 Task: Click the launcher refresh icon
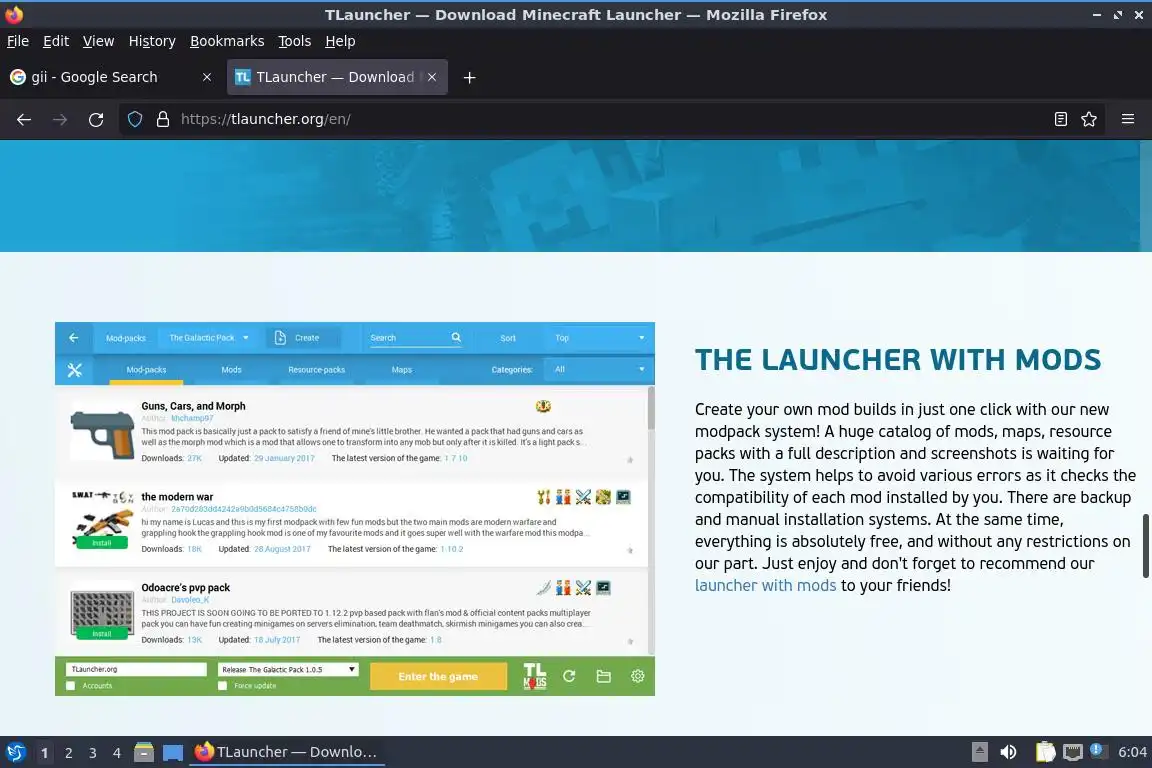pyautogui.click(x=569, y=676)
